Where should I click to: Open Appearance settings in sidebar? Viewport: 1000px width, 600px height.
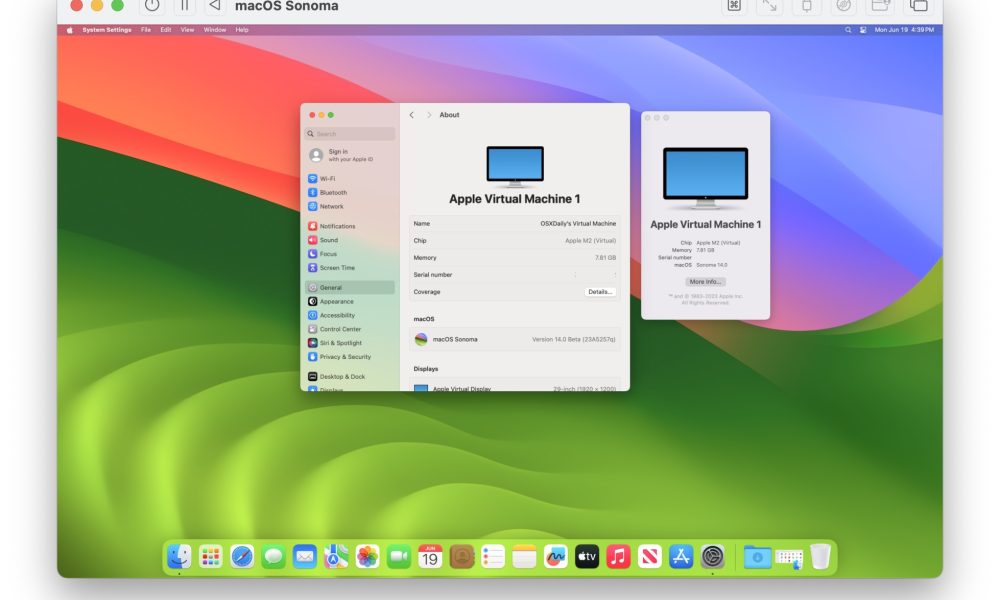coord(350,302)
